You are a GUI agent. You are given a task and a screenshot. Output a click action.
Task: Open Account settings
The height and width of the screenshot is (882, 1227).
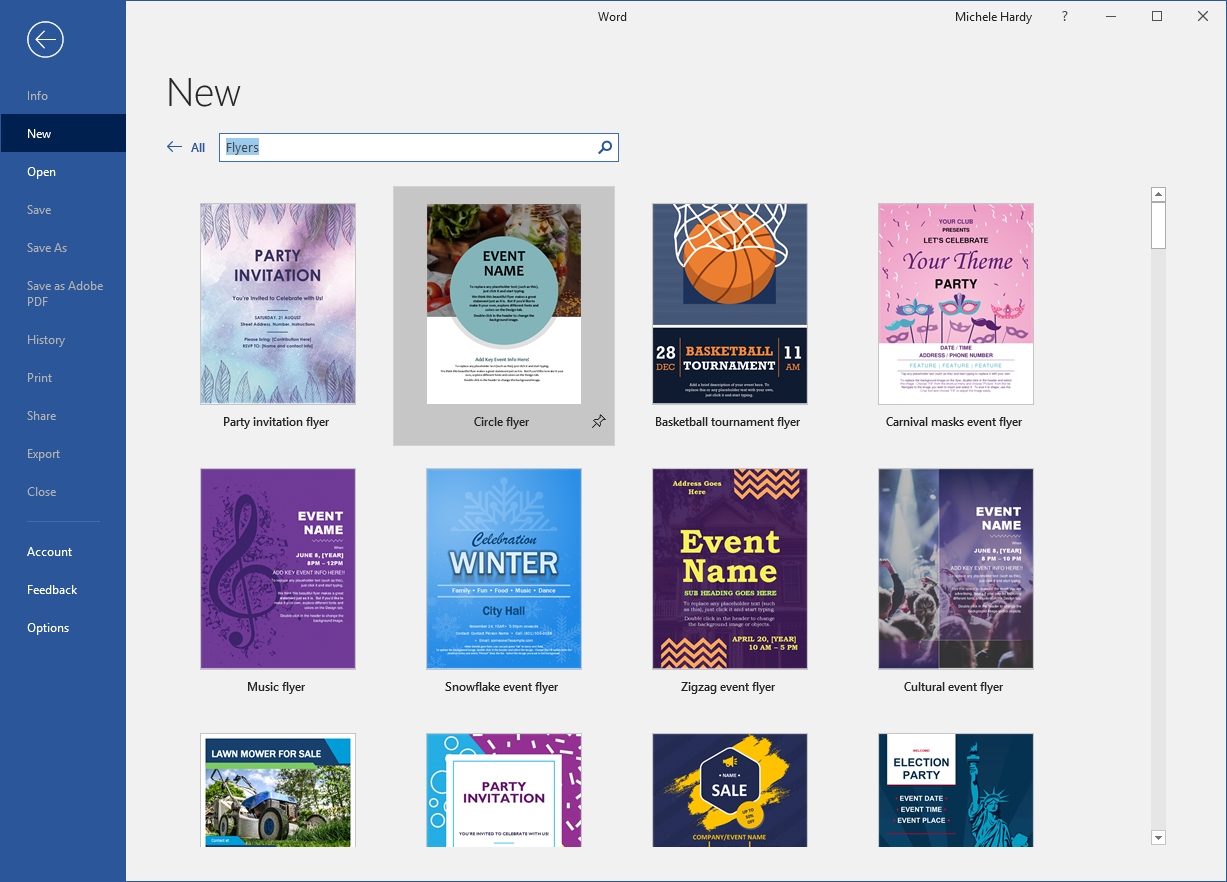point(49,551)
